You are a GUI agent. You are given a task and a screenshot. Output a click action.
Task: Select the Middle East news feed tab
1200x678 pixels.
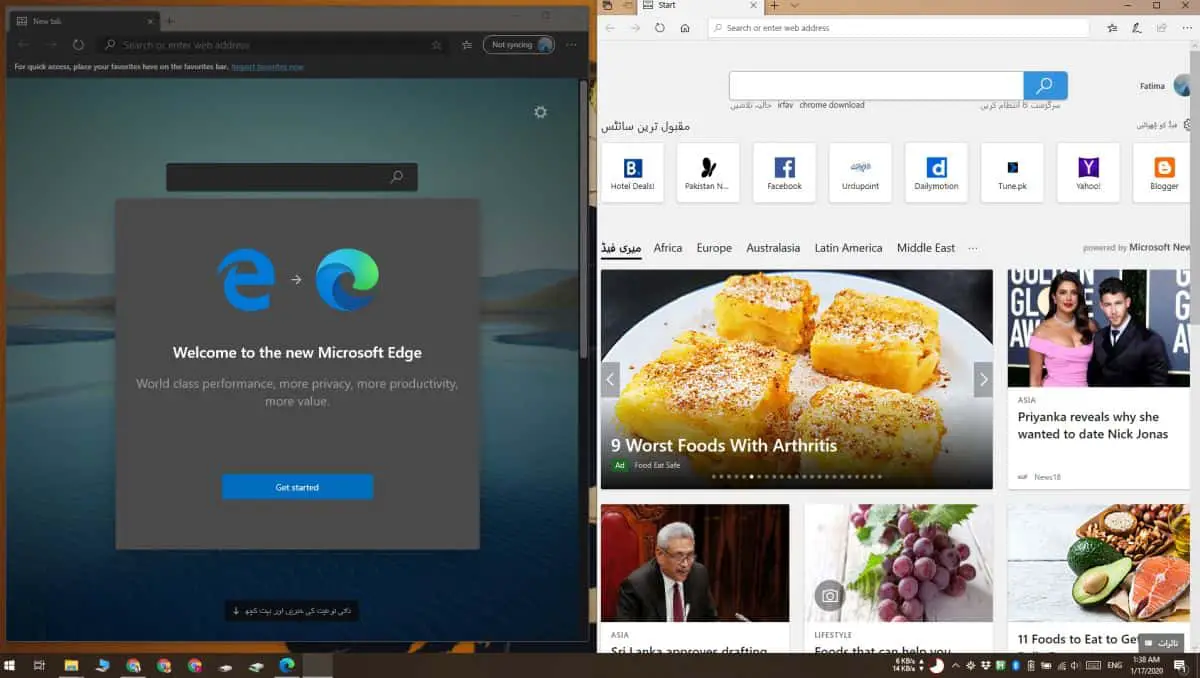coord(926,248)
